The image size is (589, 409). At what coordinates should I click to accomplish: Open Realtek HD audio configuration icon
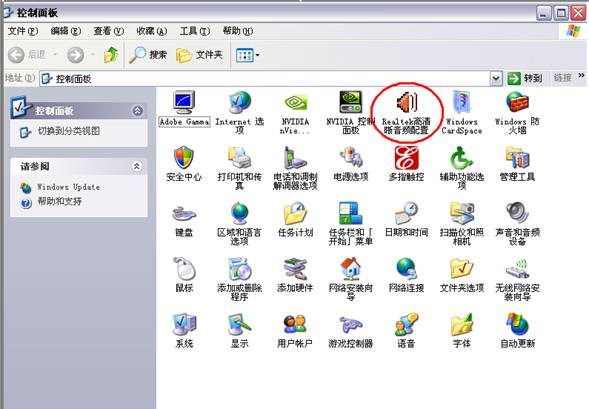tap(406, 112)
